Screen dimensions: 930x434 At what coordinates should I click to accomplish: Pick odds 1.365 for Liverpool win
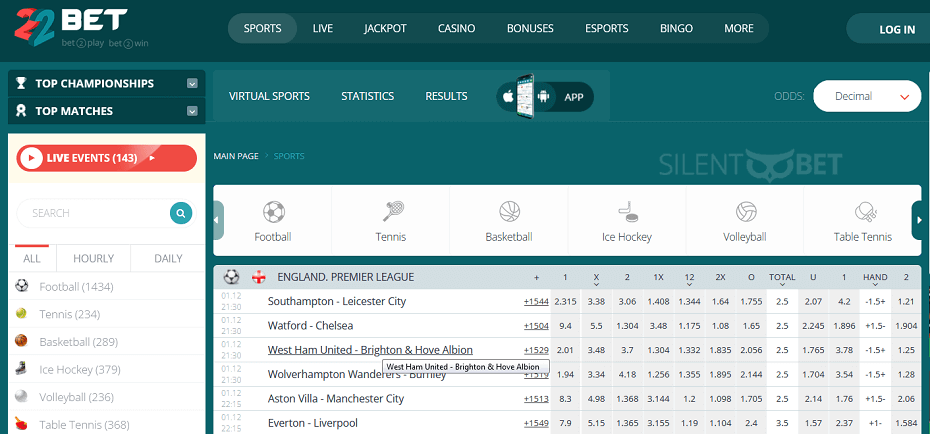627,423
